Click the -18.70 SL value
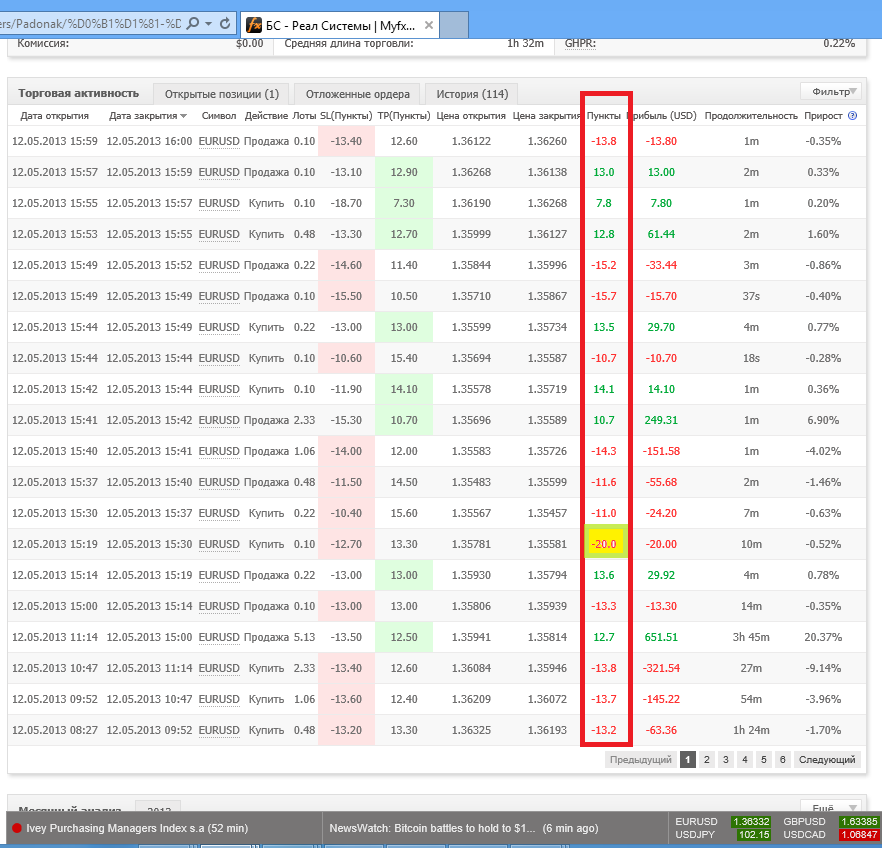This screenshot has width=882, height=848. tap(346, 203)
